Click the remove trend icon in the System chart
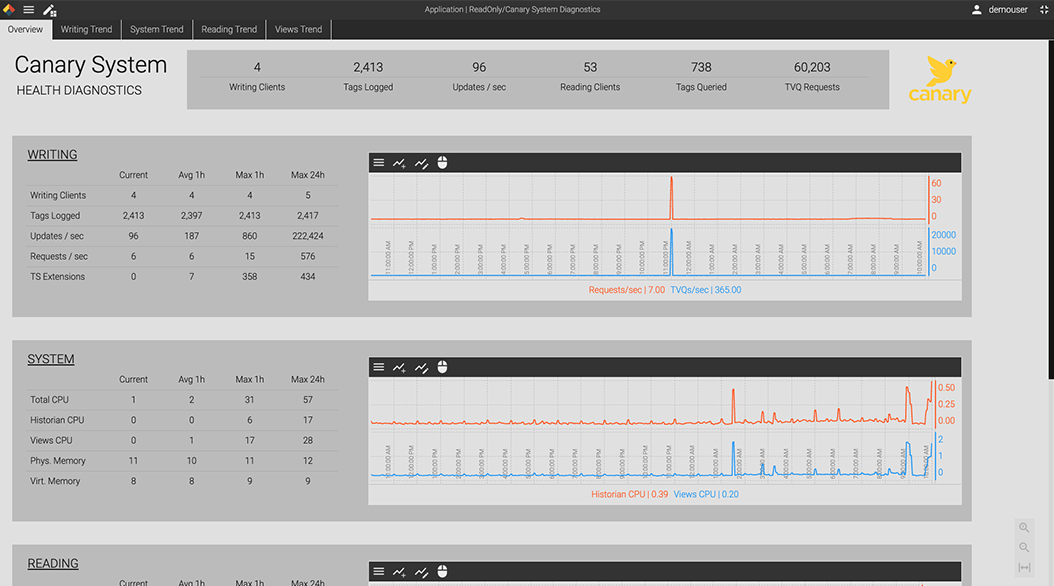The image size is (1054, 586). pos(421,367)
